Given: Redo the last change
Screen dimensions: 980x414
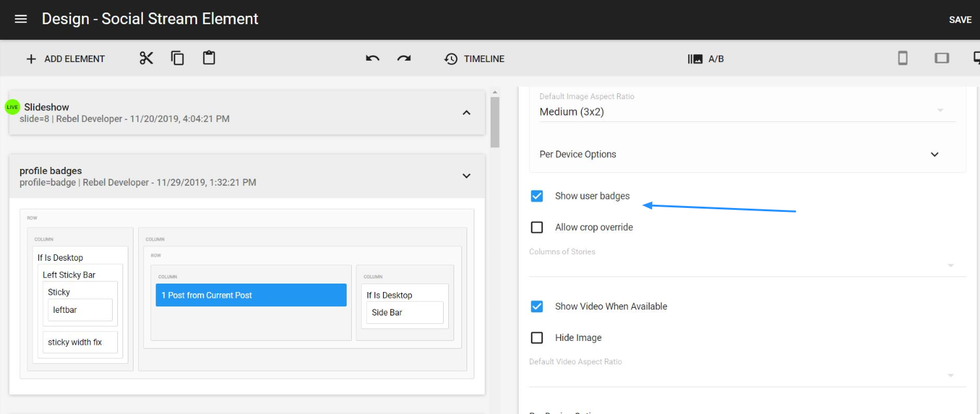Looking at the screenshot, I should pyautogui.click(x=404, y=58).
